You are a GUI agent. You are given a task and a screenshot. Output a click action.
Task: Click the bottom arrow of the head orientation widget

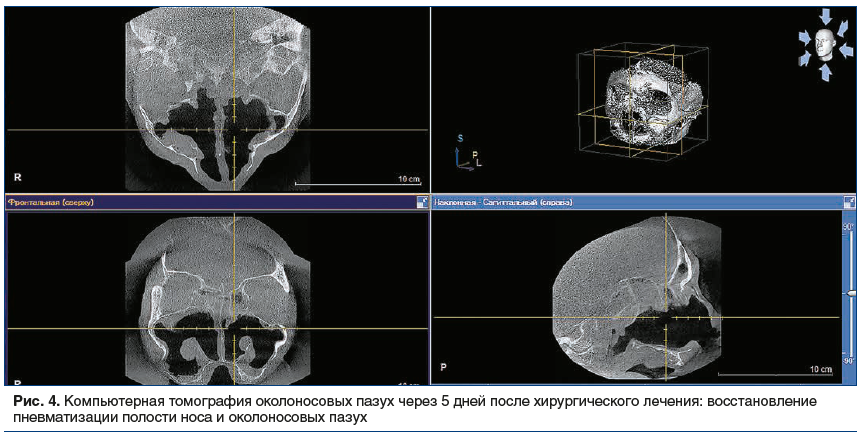(824, 72)
